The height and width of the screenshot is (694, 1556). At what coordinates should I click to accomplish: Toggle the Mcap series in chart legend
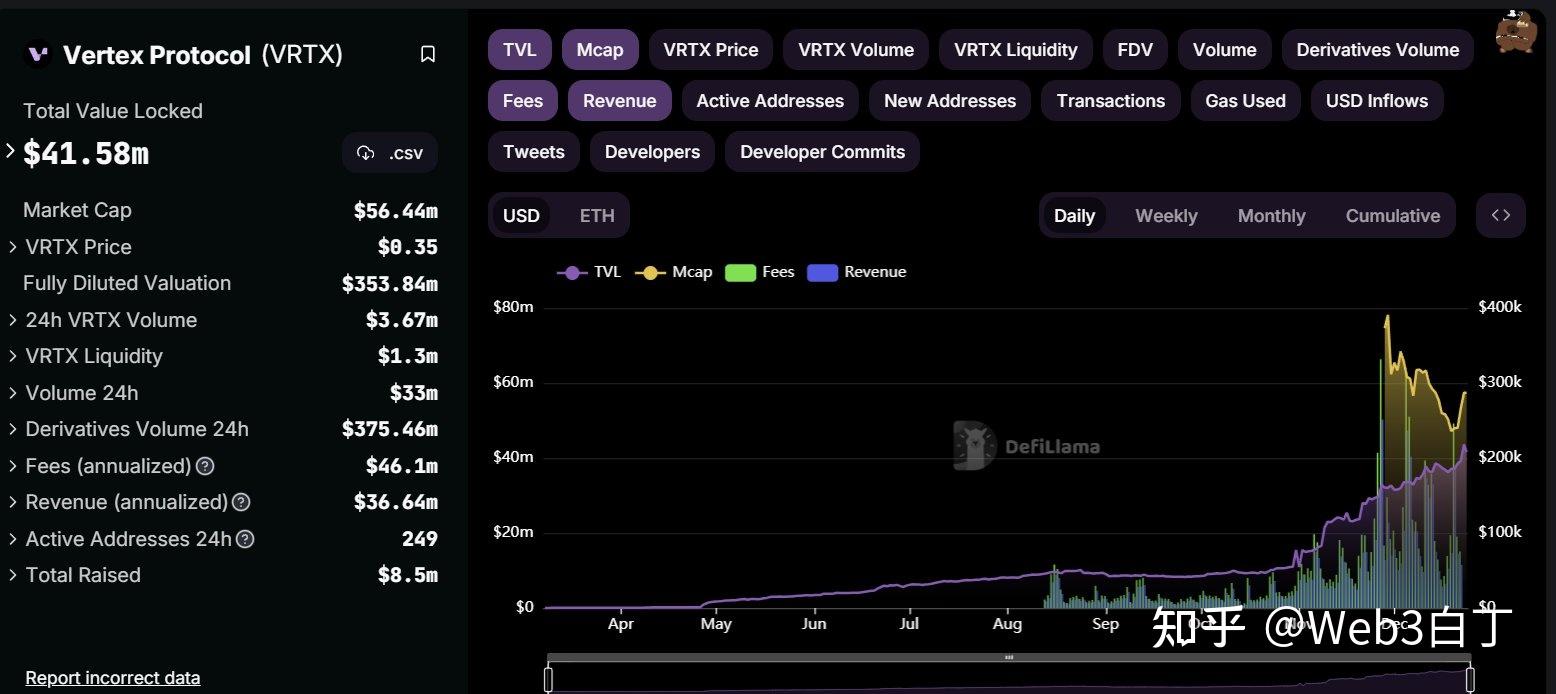tap(674, 272)
